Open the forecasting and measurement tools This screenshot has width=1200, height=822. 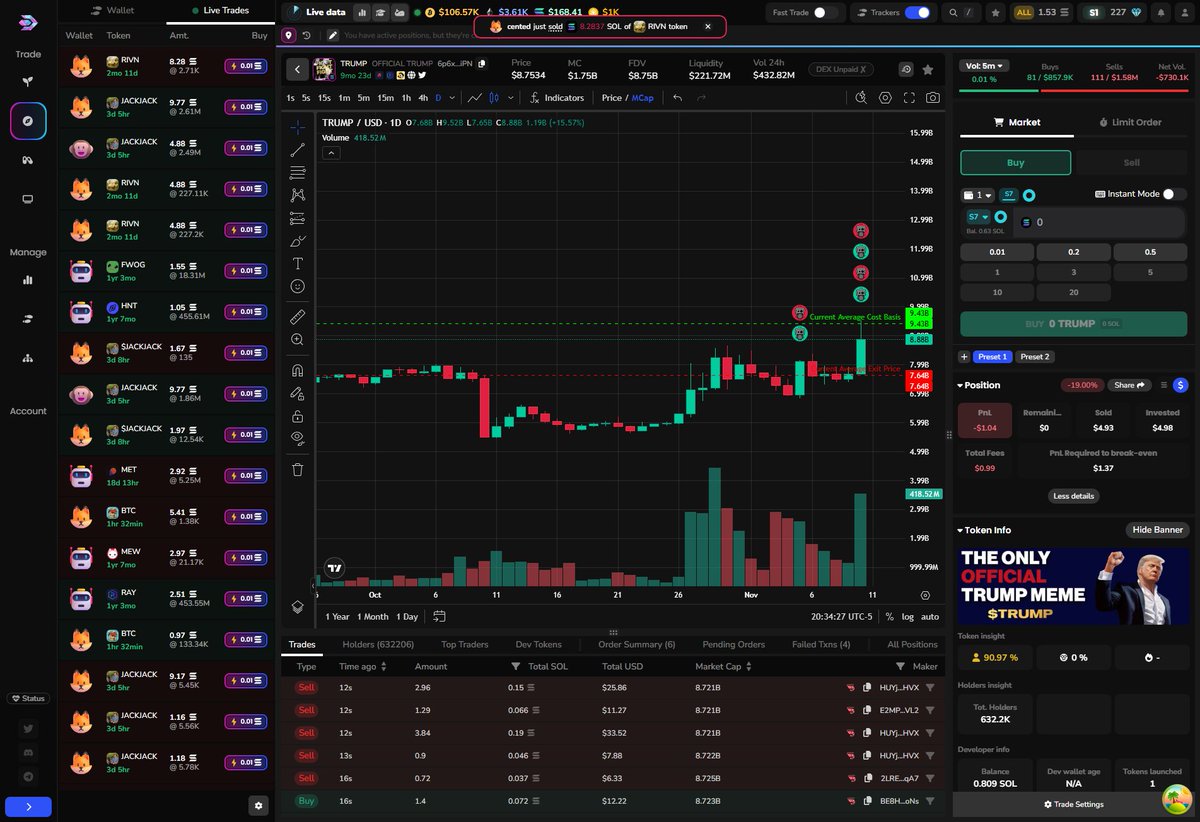pyautogui.click(x=297, y=218)
